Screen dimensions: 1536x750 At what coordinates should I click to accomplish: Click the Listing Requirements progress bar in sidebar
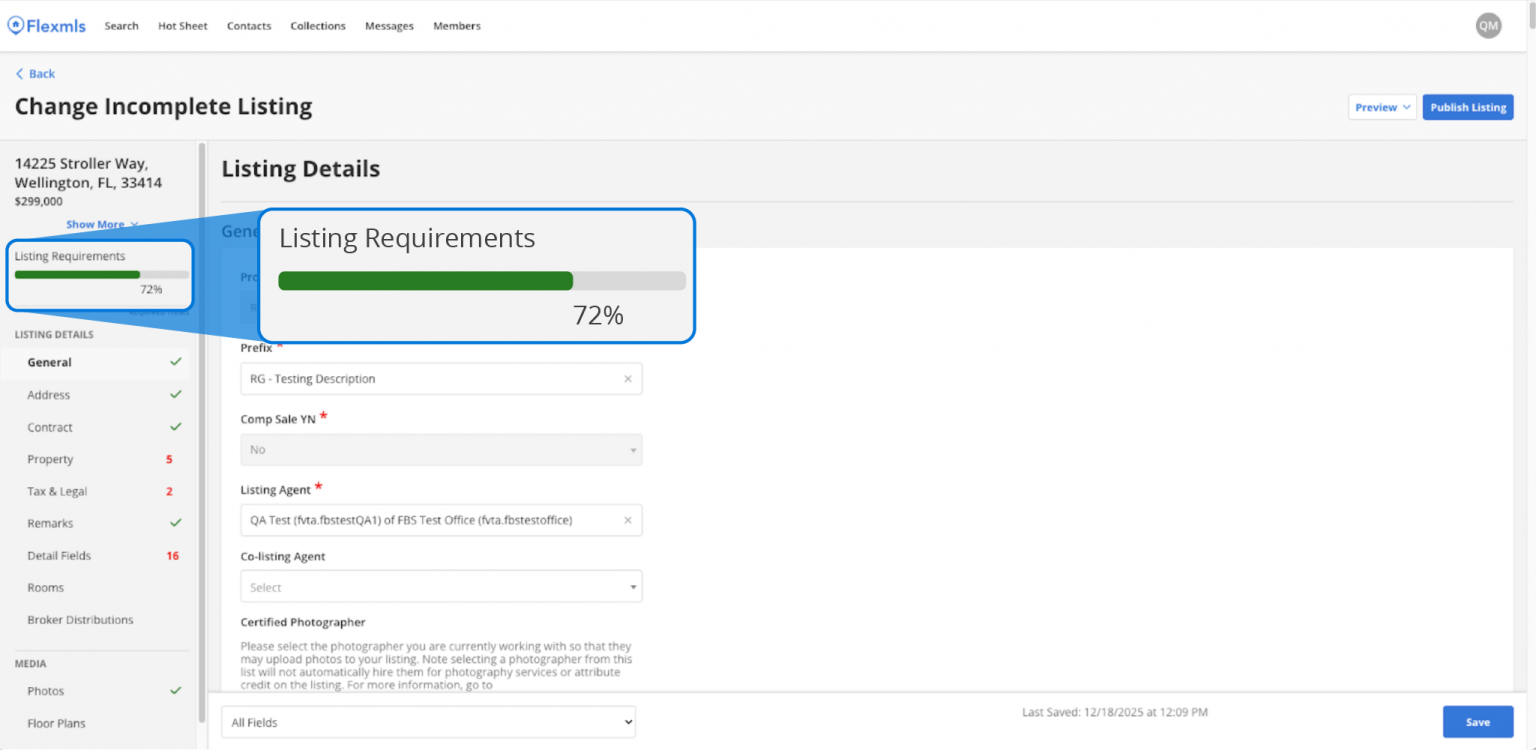[x=101, y=274]
